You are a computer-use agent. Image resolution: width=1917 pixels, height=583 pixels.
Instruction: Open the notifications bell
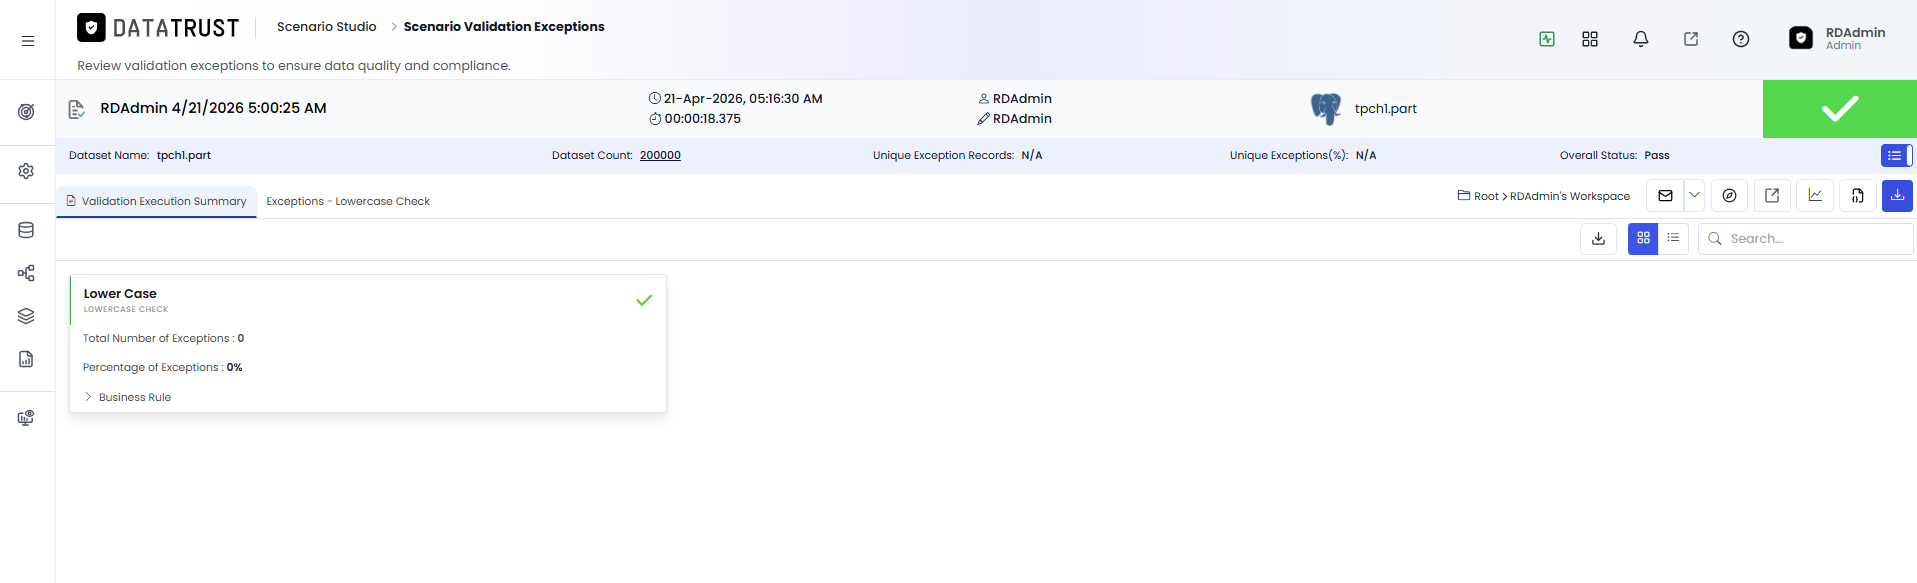(x=1641, y=39)
